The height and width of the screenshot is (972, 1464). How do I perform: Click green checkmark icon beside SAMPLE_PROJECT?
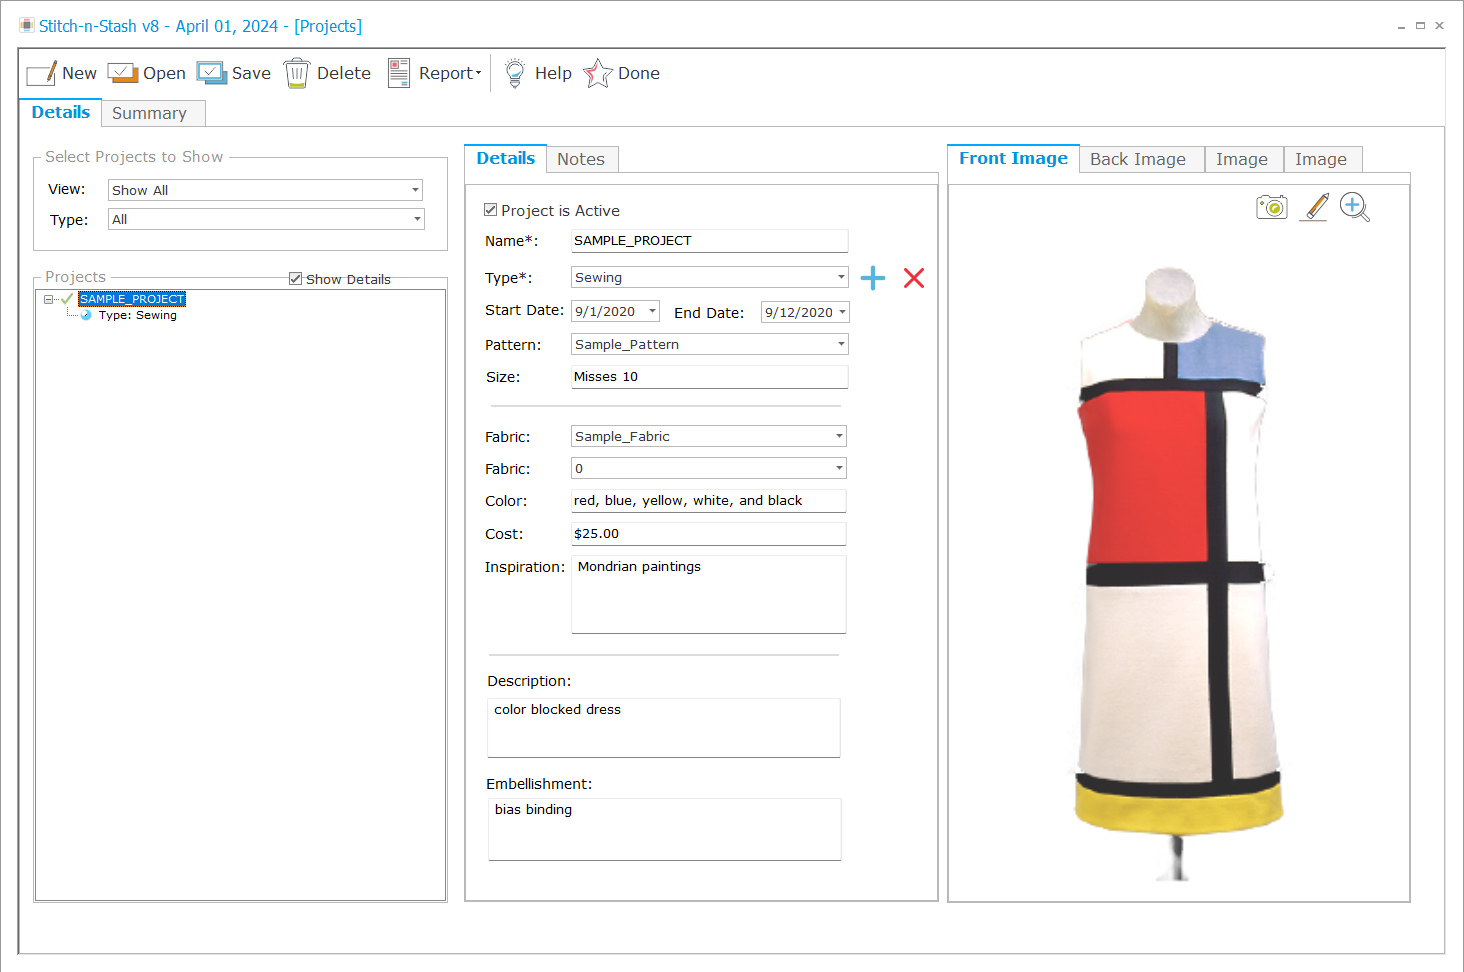[x=67, y=299]
